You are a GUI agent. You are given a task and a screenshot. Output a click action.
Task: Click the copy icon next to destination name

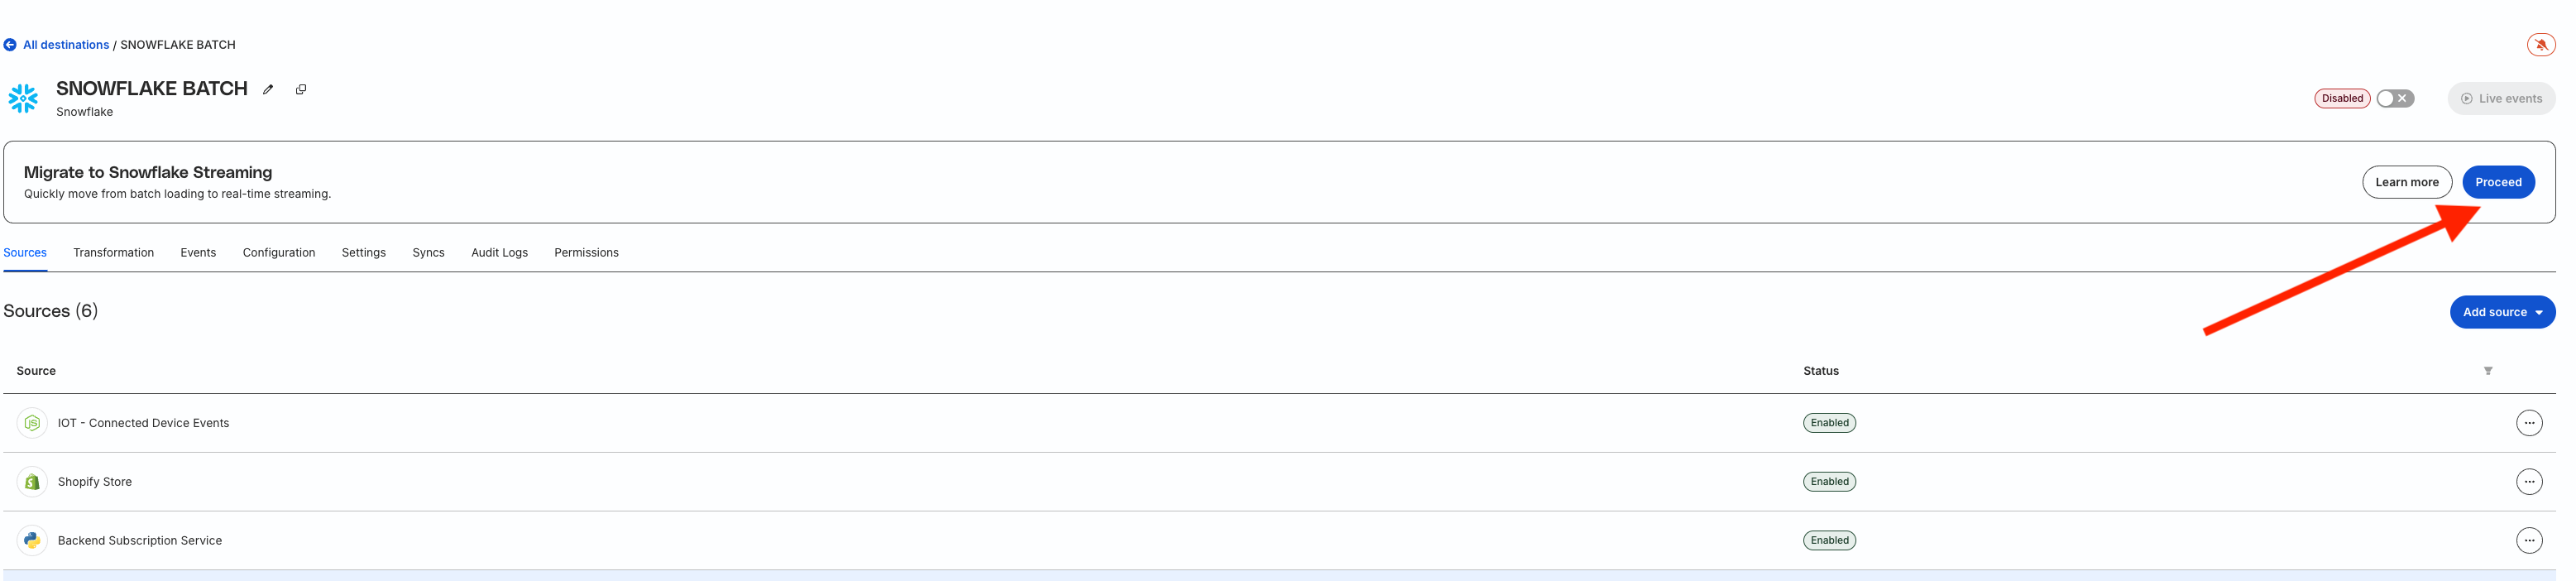(x=301, y=90)
